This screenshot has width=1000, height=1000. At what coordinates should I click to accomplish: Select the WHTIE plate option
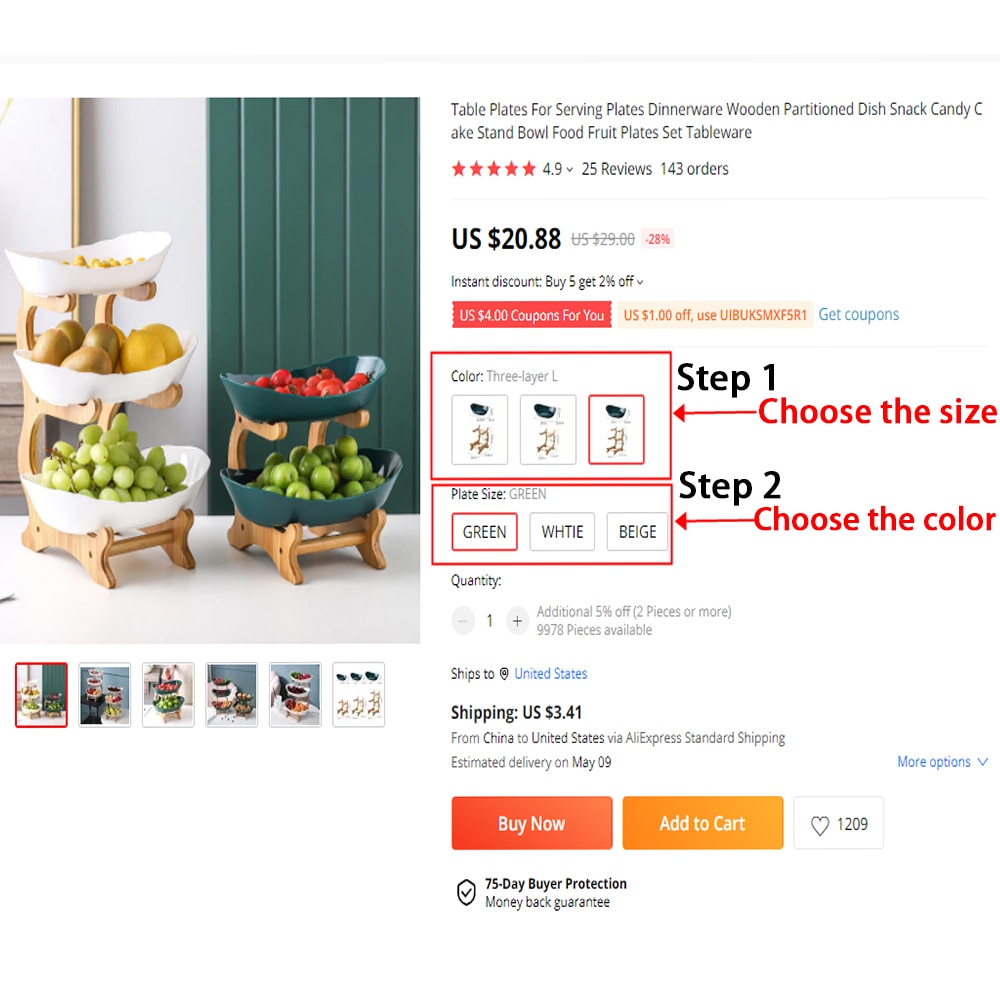pyautogui.click(x=562, y=532)
